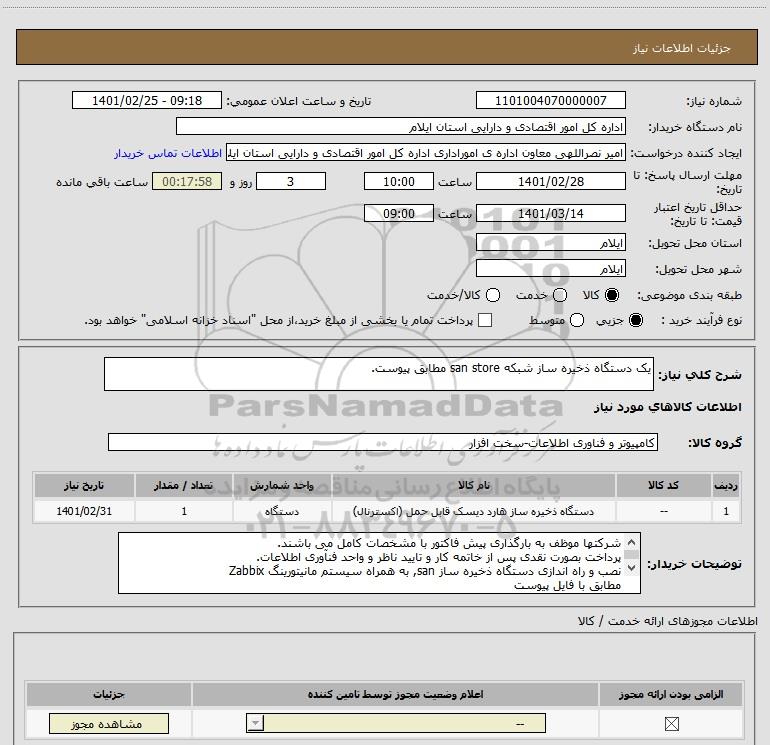770x745 pixels.
Task: Click the تعداد / مقدار column header
Action: 184,485
